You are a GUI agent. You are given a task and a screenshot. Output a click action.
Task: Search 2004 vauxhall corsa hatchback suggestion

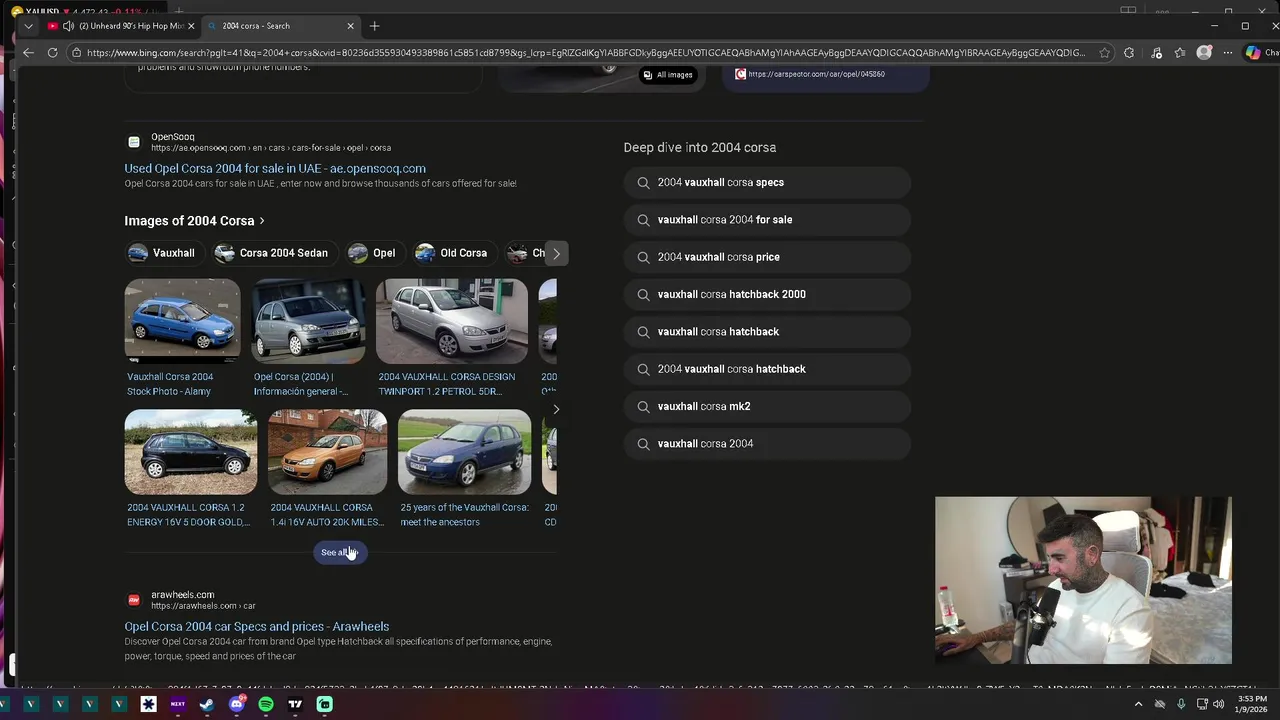tap(767, 369)
